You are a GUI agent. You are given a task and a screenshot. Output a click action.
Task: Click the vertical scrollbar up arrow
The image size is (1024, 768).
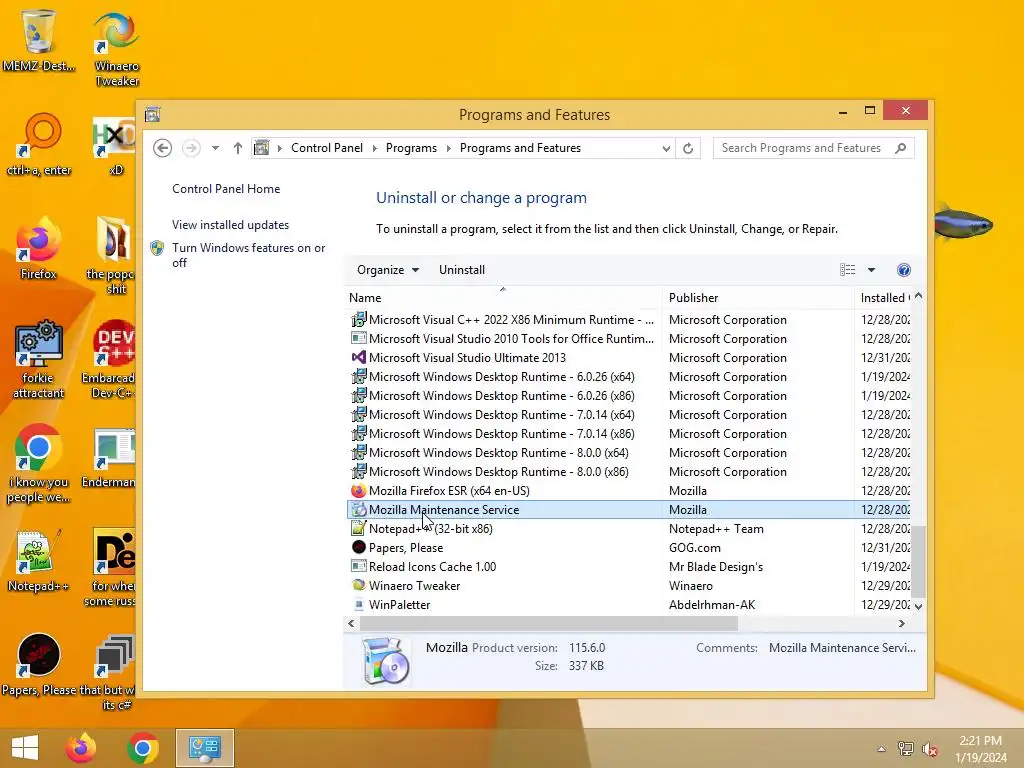pyautogui.click(x=918, y=296)
